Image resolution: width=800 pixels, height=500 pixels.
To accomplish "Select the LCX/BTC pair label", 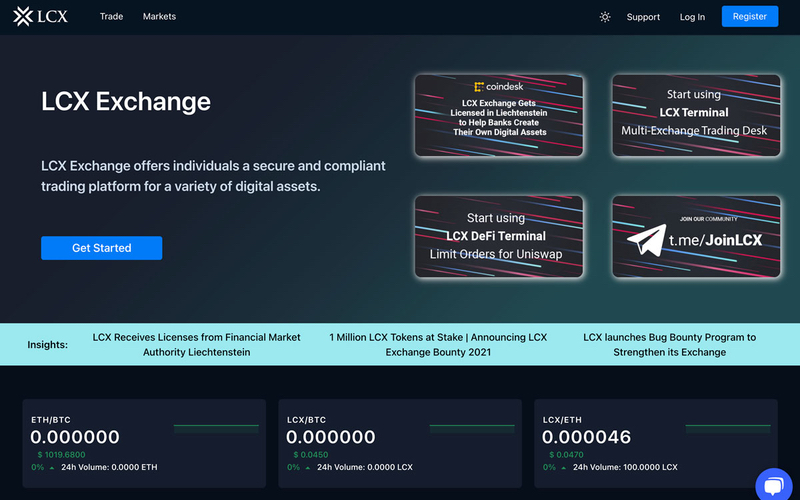I will 306,420.
